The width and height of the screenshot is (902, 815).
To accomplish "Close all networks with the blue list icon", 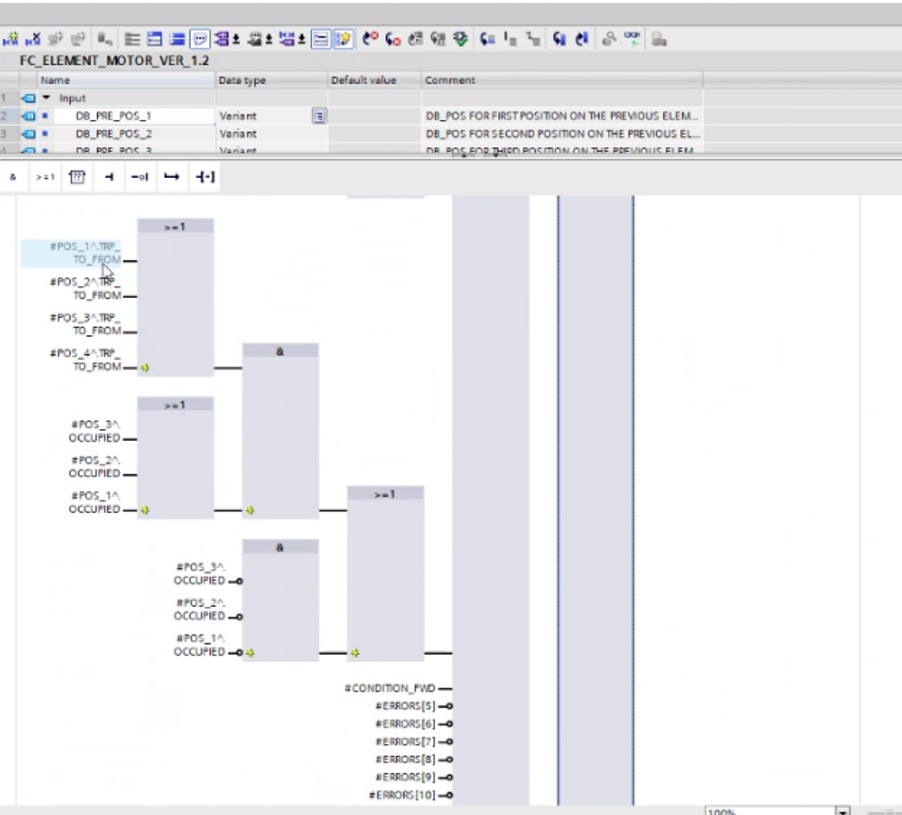I will (x=177, y=39).
